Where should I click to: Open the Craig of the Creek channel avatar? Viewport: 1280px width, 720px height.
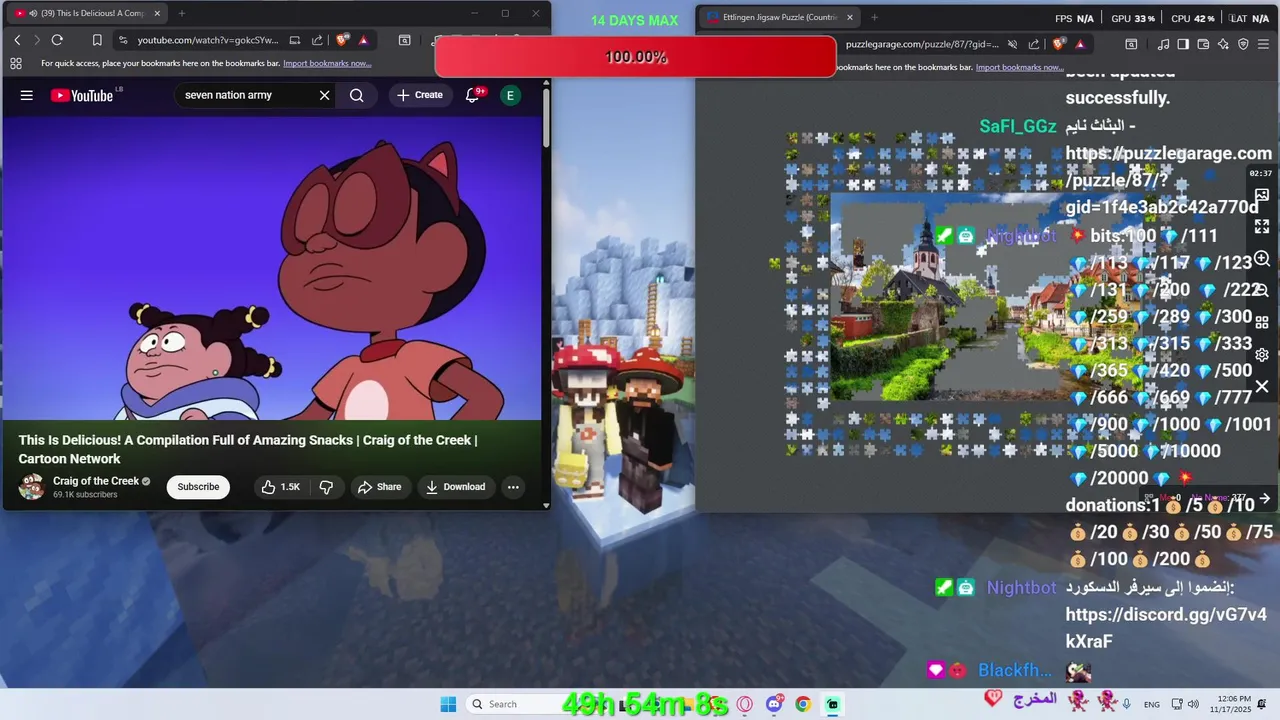click(x=32, y=487)
